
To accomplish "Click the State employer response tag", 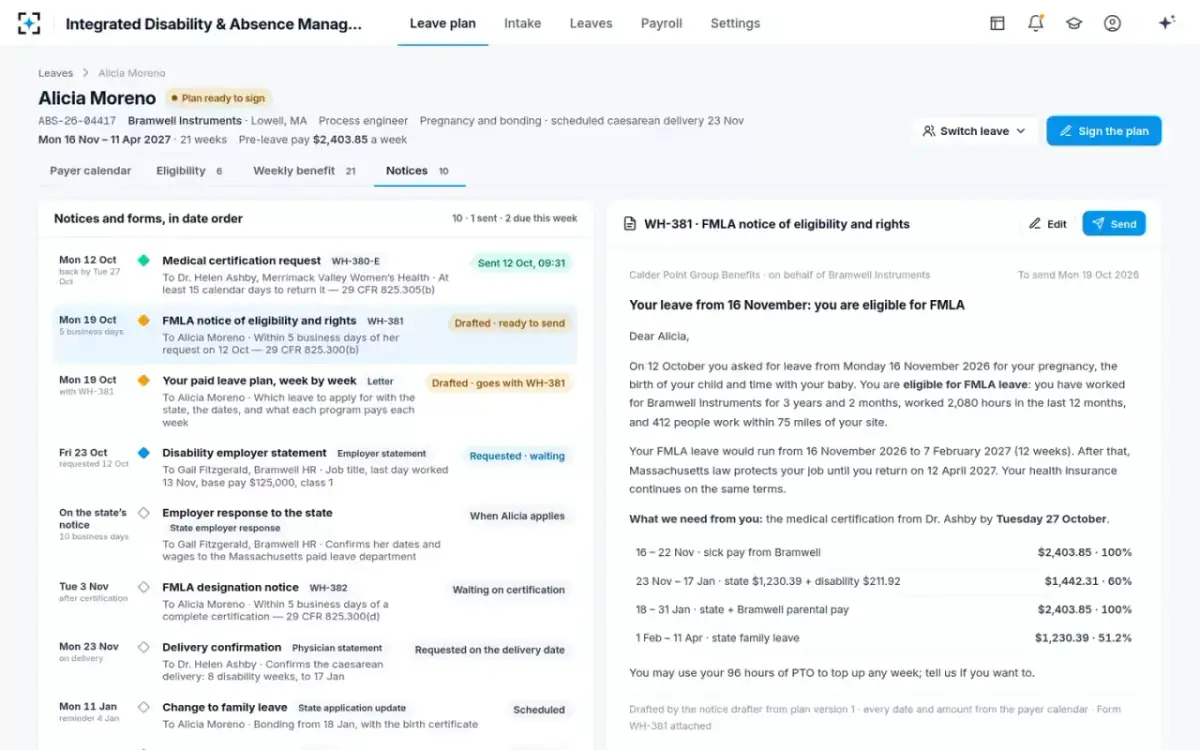I will point(225,528).
